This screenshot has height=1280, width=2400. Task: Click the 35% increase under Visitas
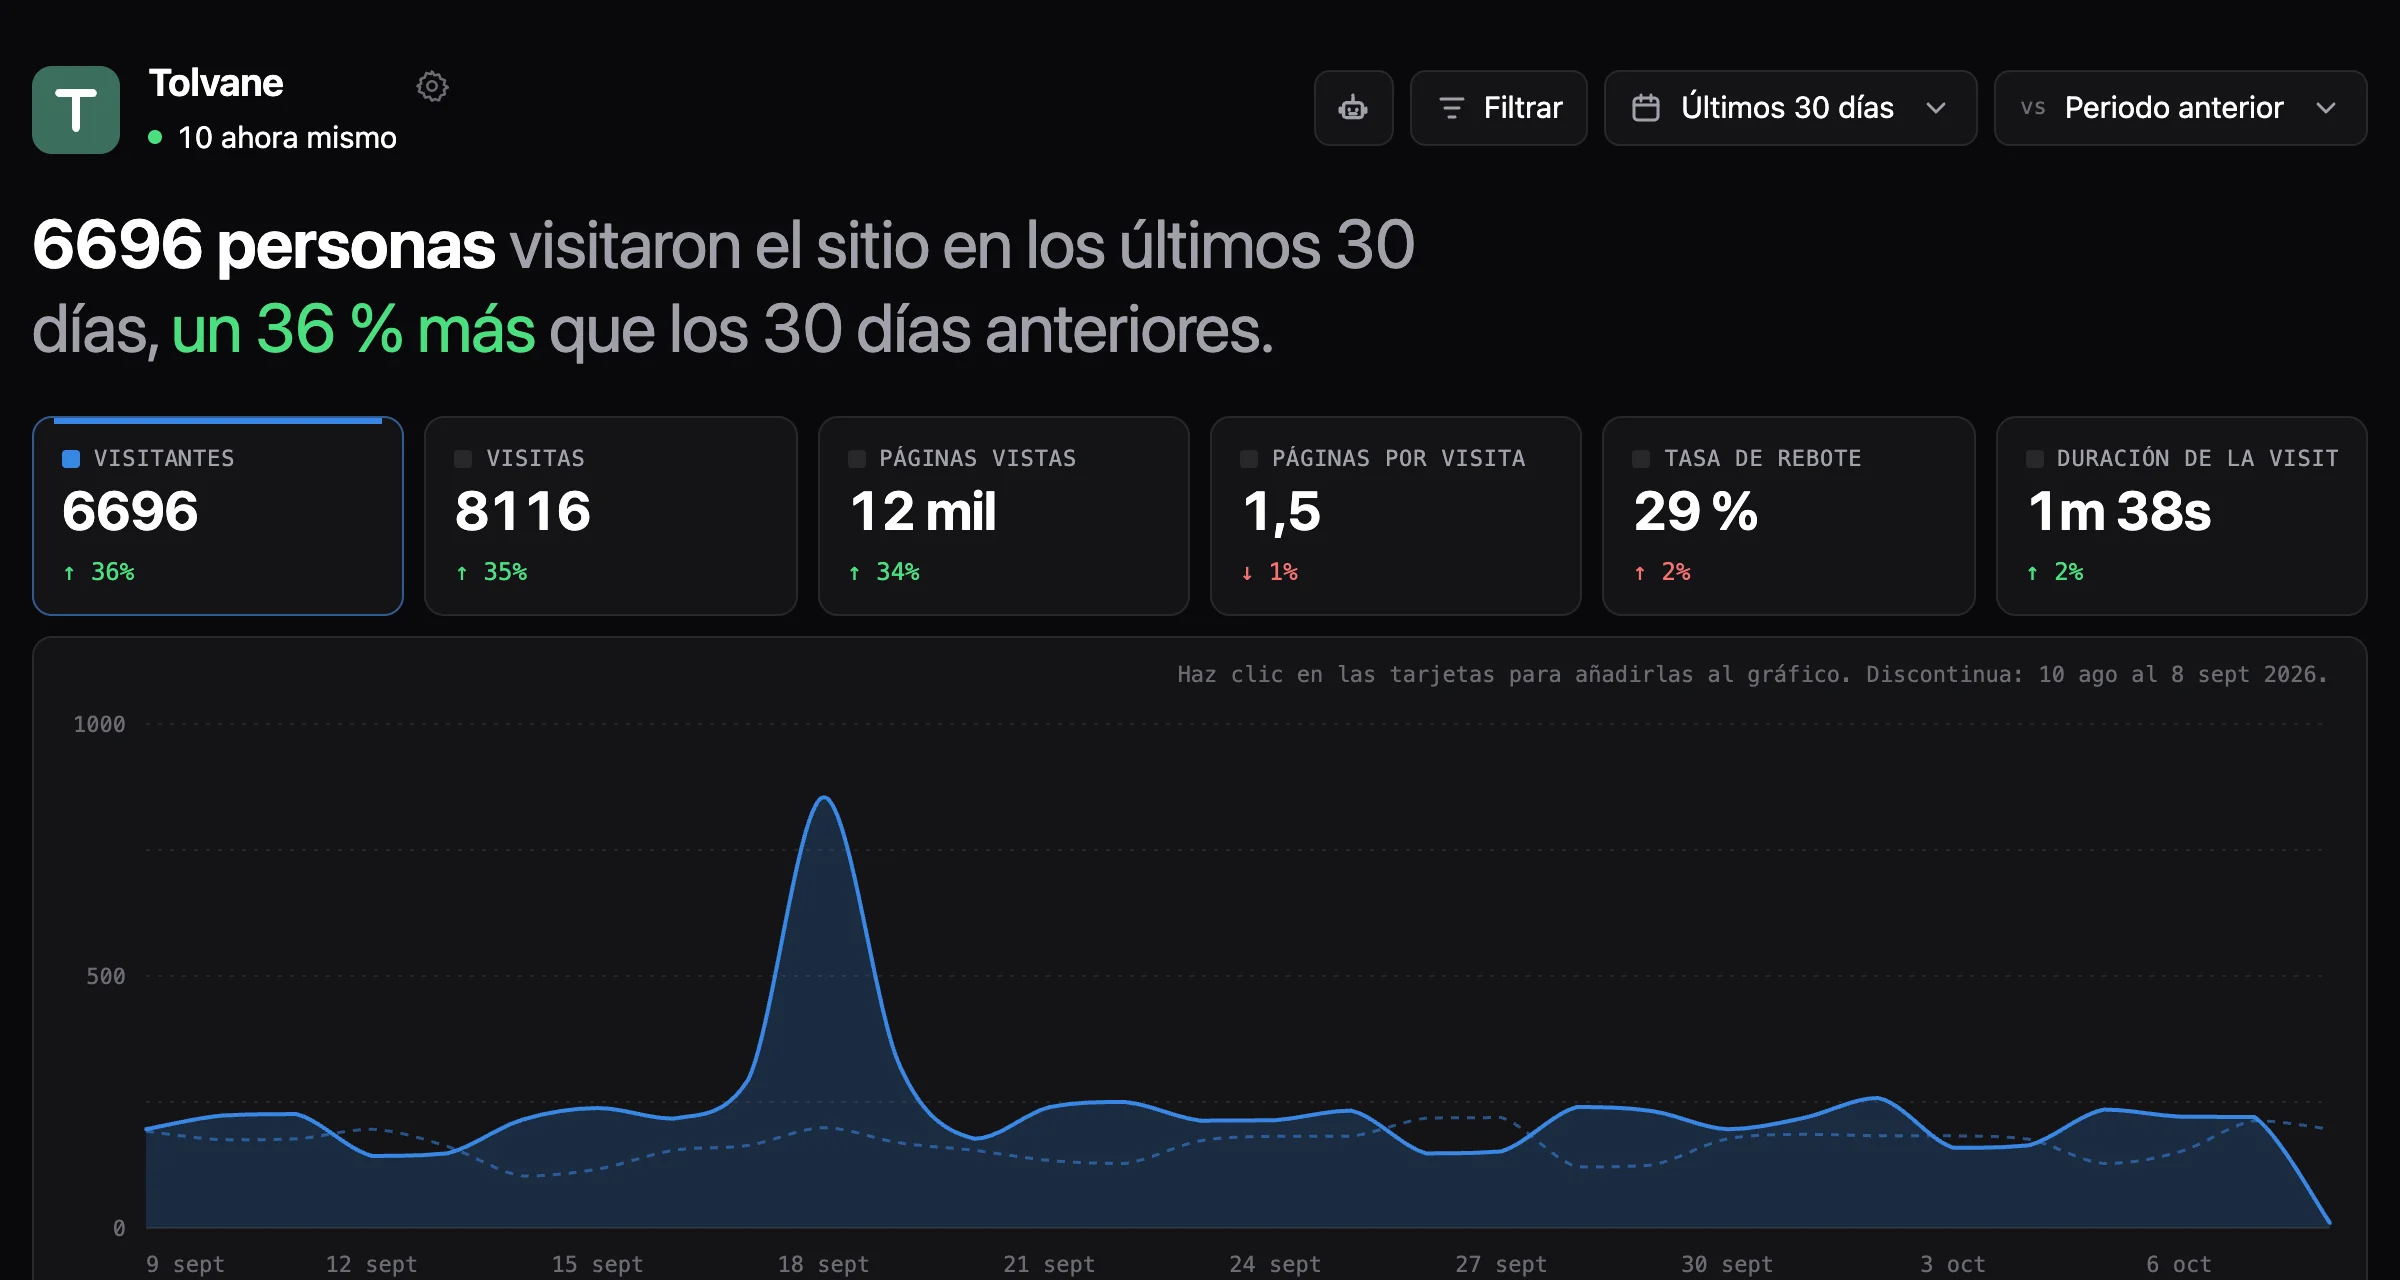[491, 572]
